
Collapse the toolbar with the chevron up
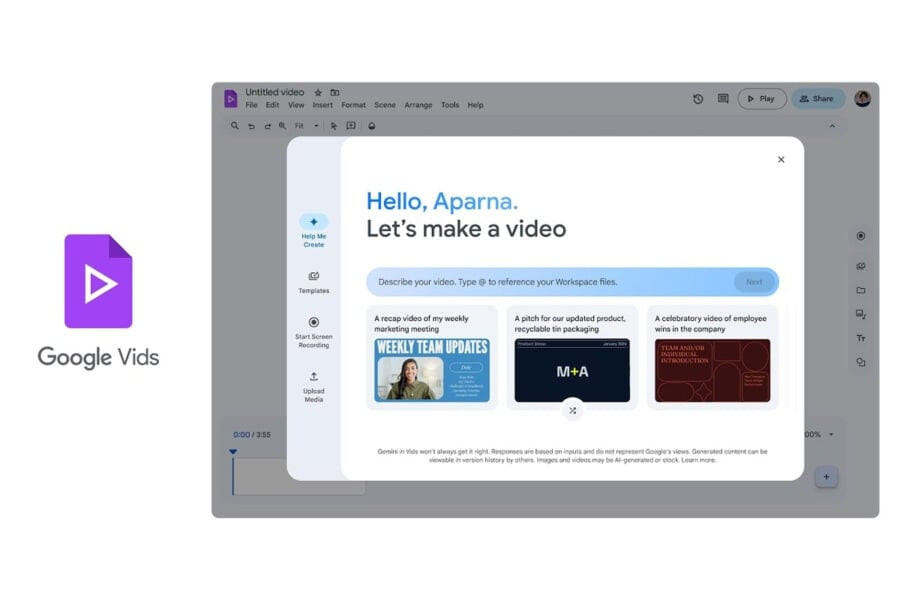click(832, 126)
